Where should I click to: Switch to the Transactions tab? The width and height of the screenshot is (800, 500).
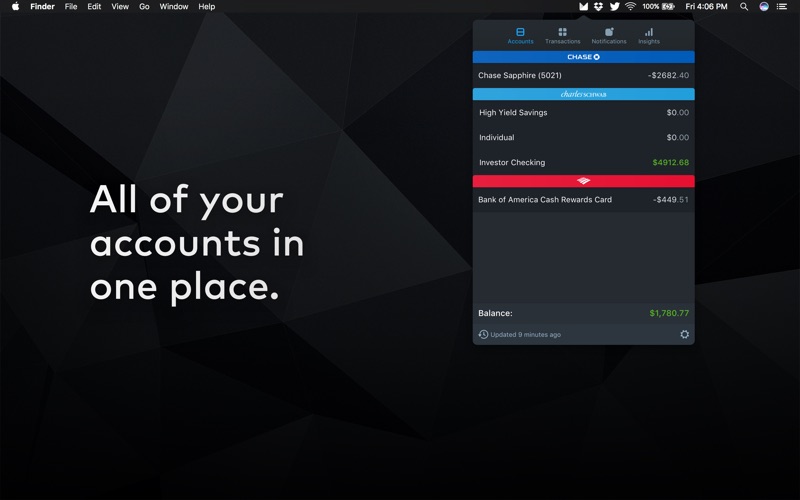(x=562, y=36)
